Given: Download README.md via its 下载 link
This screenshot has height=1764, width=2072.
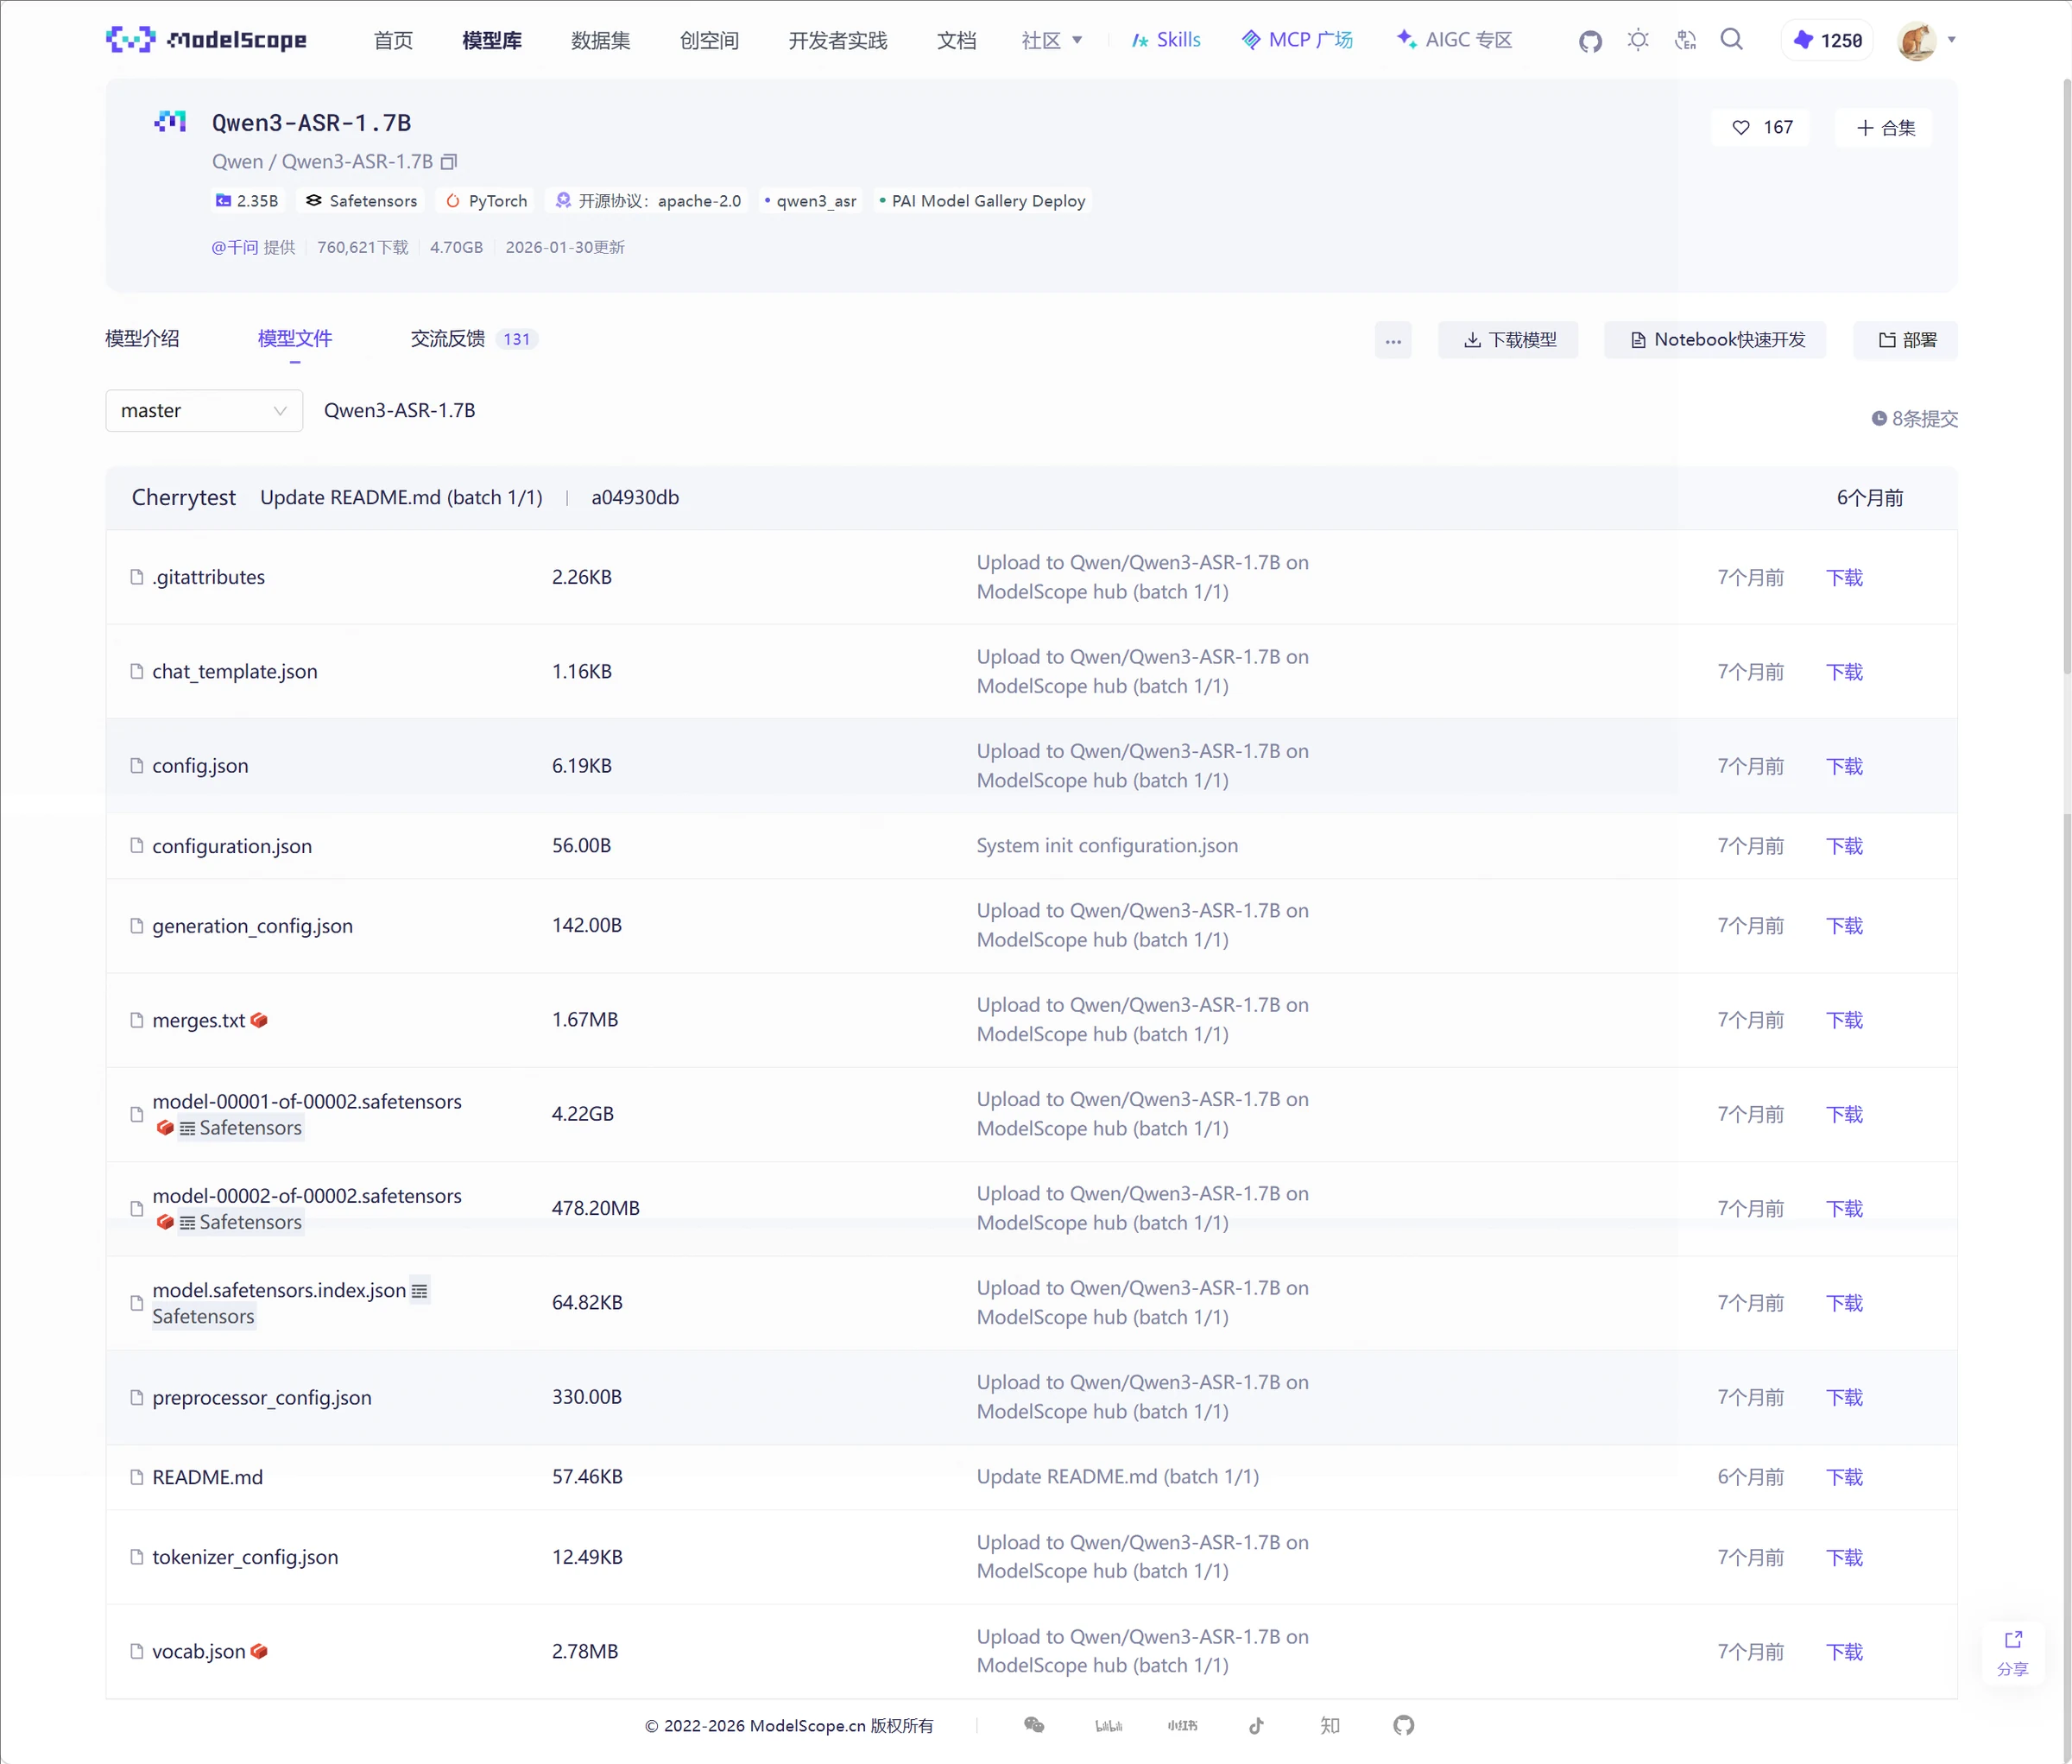Looking at the screenshot, I should pos(1844,1477).
